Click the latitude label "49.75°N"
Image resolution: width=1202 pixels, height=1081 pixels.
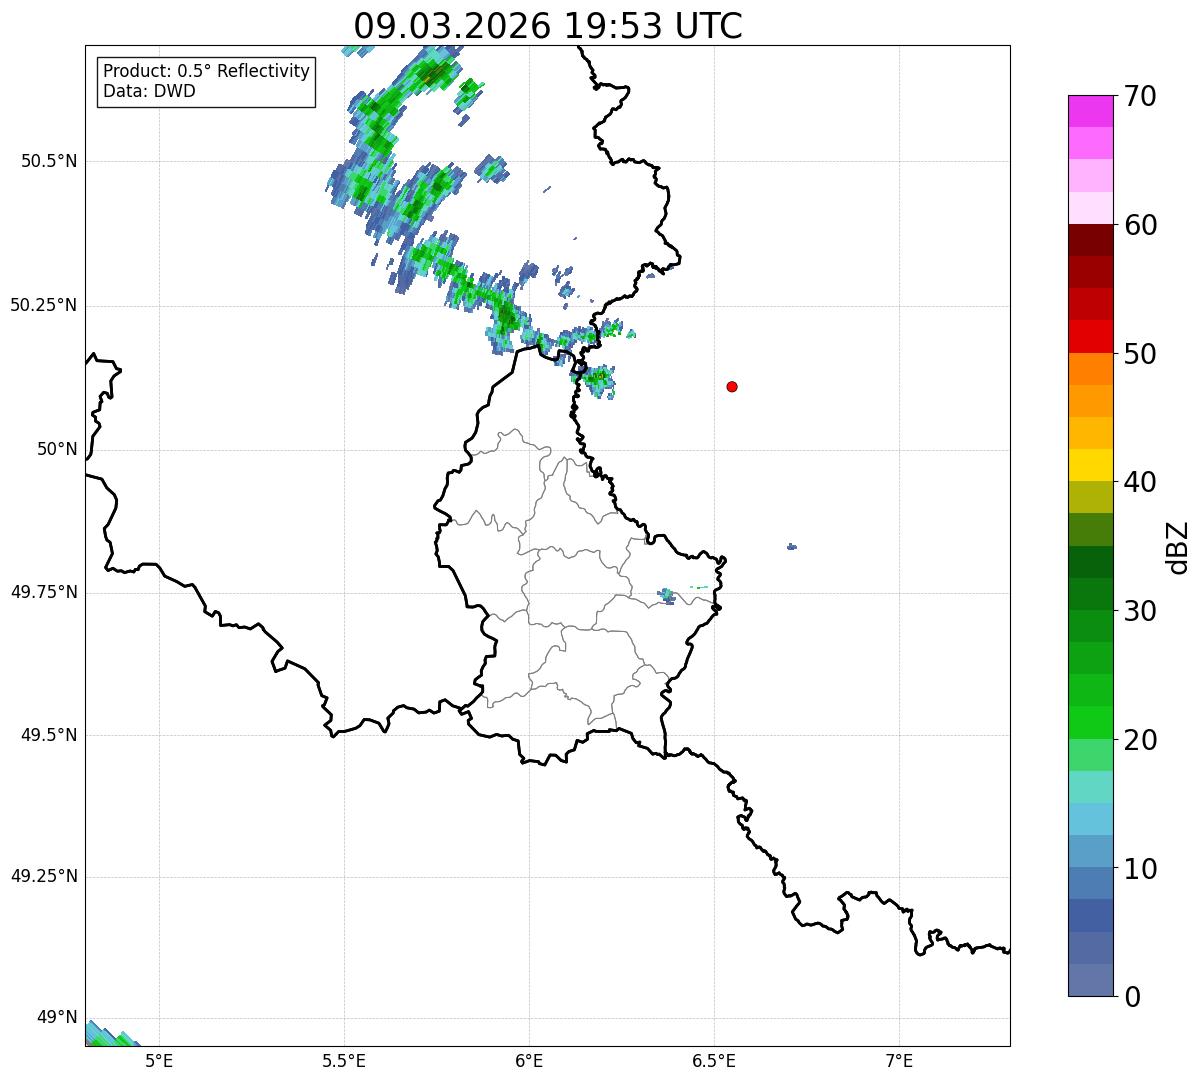44,592
